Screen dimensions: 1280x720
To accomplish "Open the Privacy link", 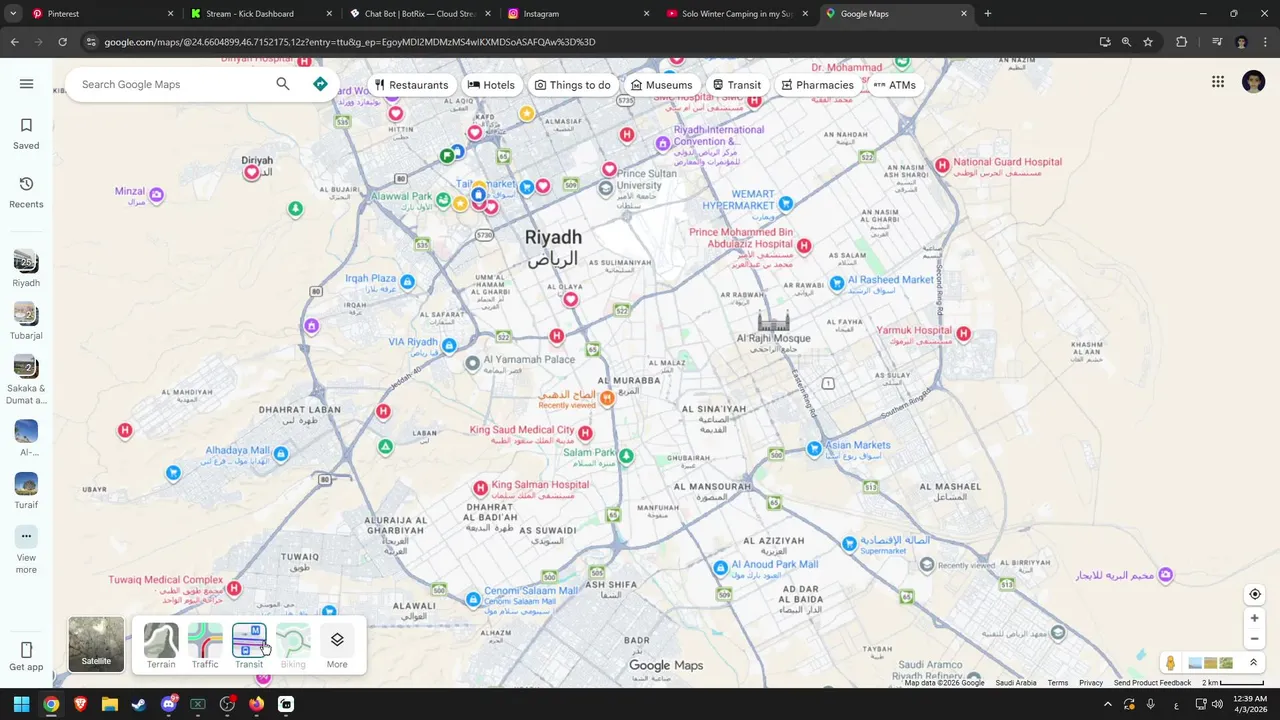I will (x=1091, y=683).
